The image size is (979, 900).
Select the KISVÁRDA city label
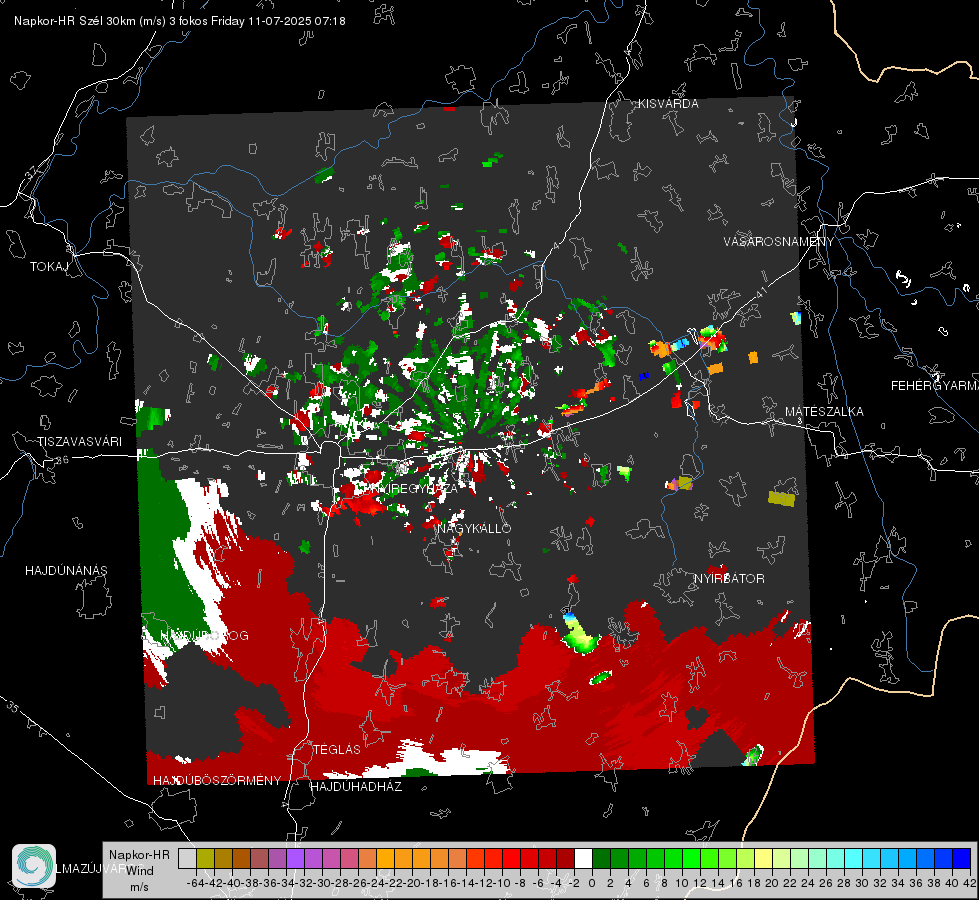click(668, 104)
